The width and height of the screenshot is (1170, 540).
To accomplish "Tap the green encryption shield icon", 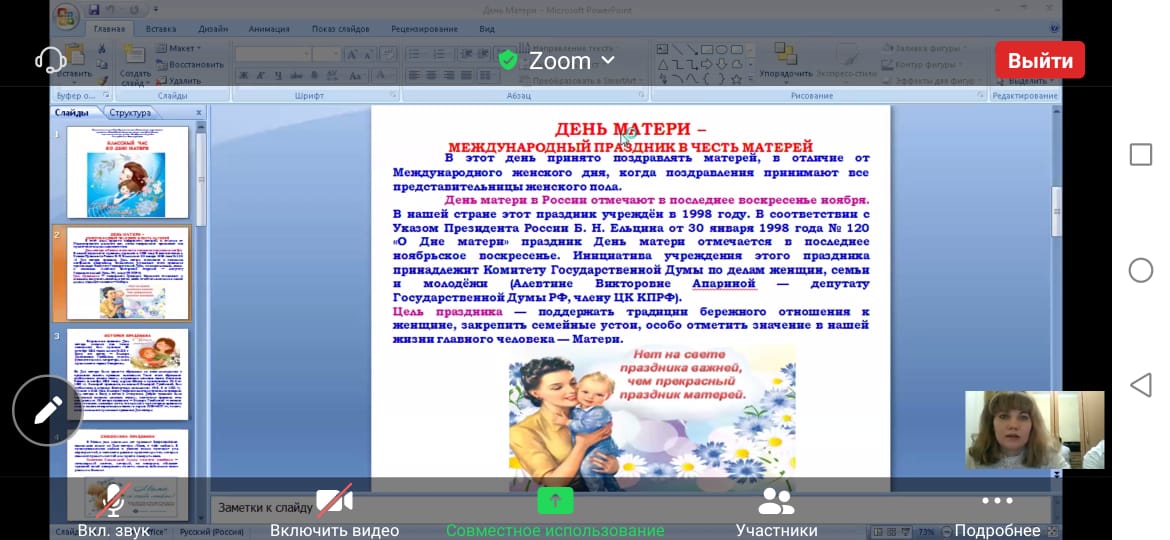I will (x=508, y=61).
